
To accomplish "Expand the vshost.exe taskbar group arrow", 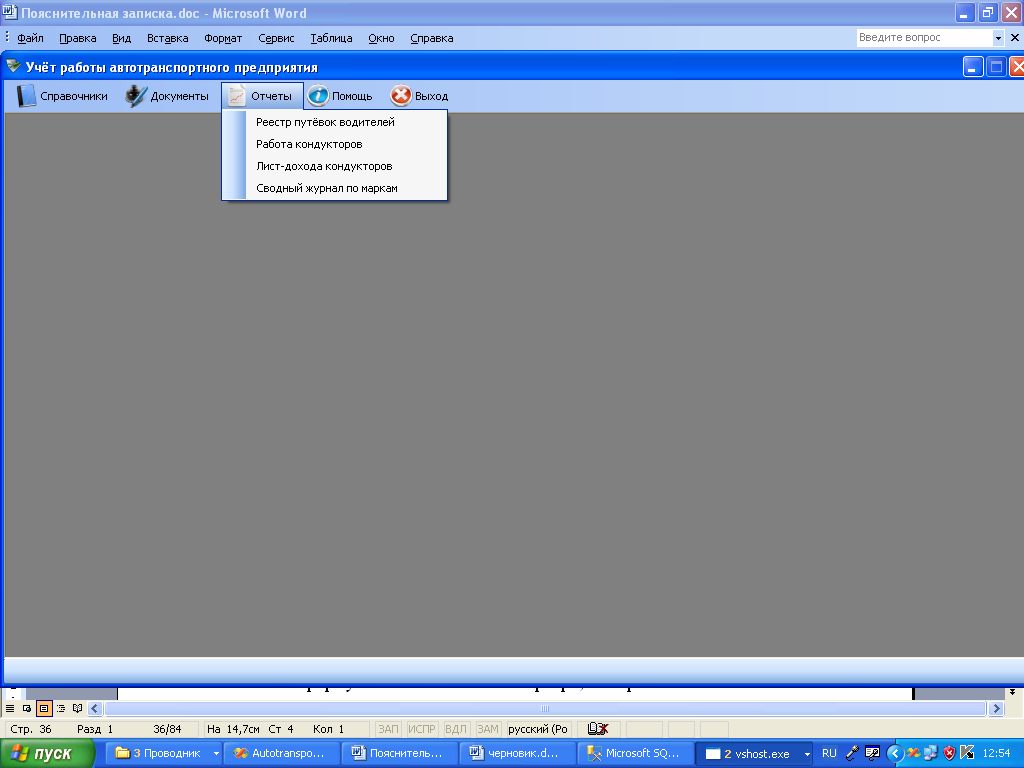I will pyautogui.click(x=807, y=754).
